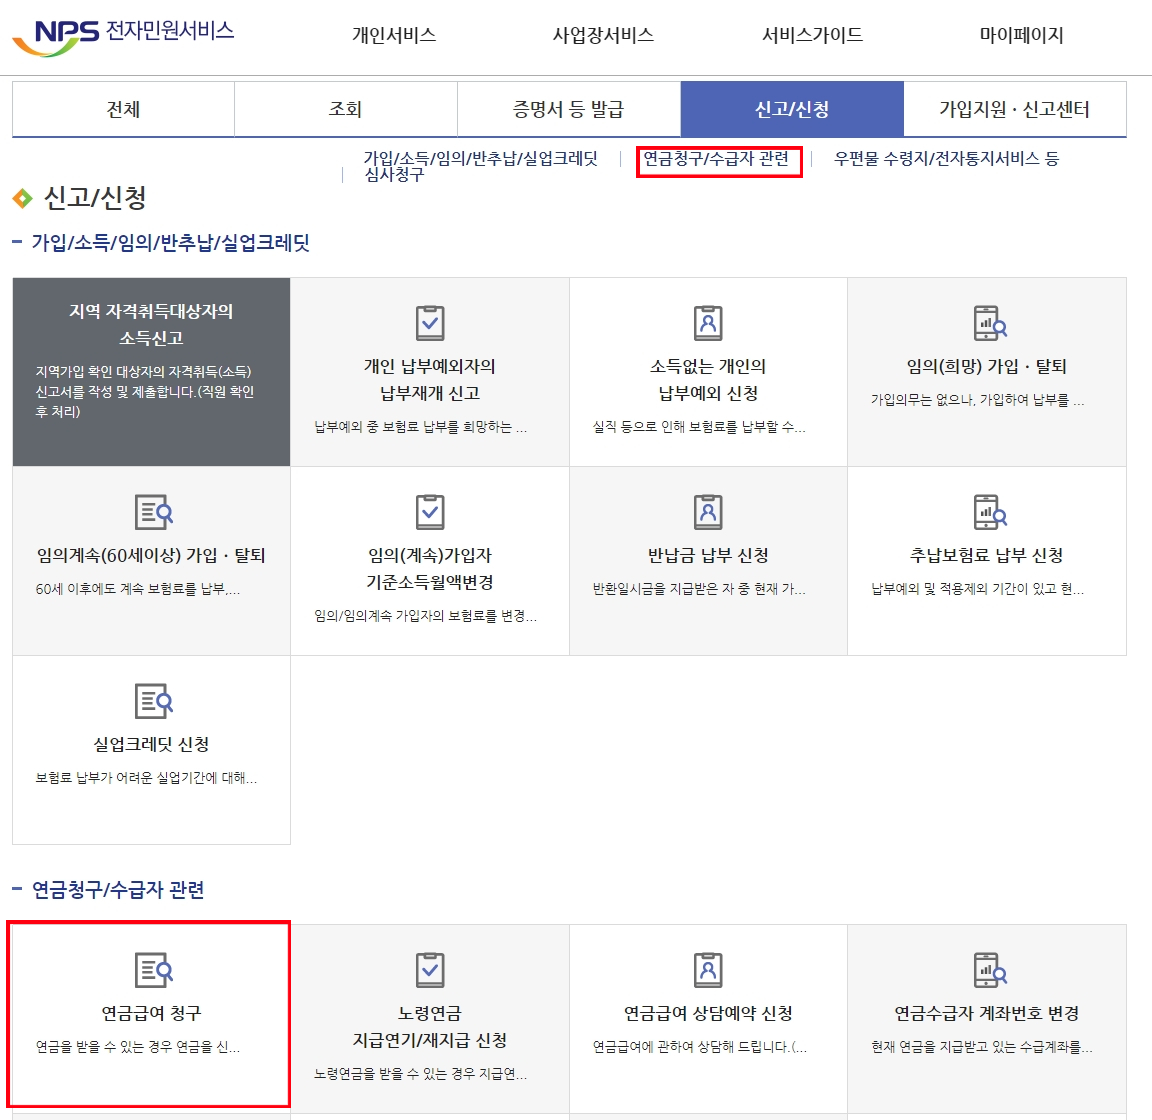
Task: Open 연금급여 청구 title
Action: [151, 1013]
